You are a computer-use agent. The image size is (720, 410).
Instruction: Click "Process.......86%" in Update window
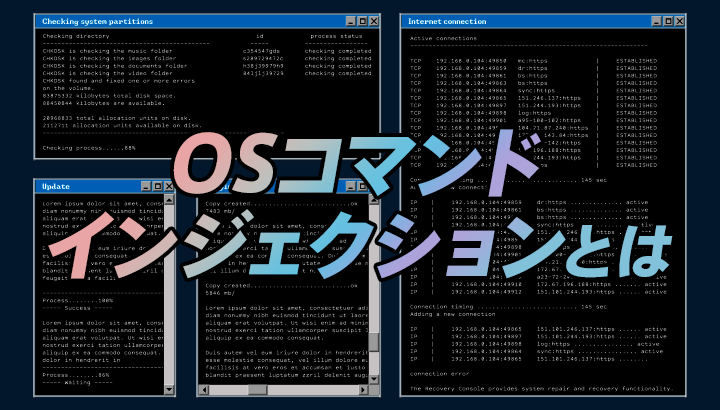(76, 375)
